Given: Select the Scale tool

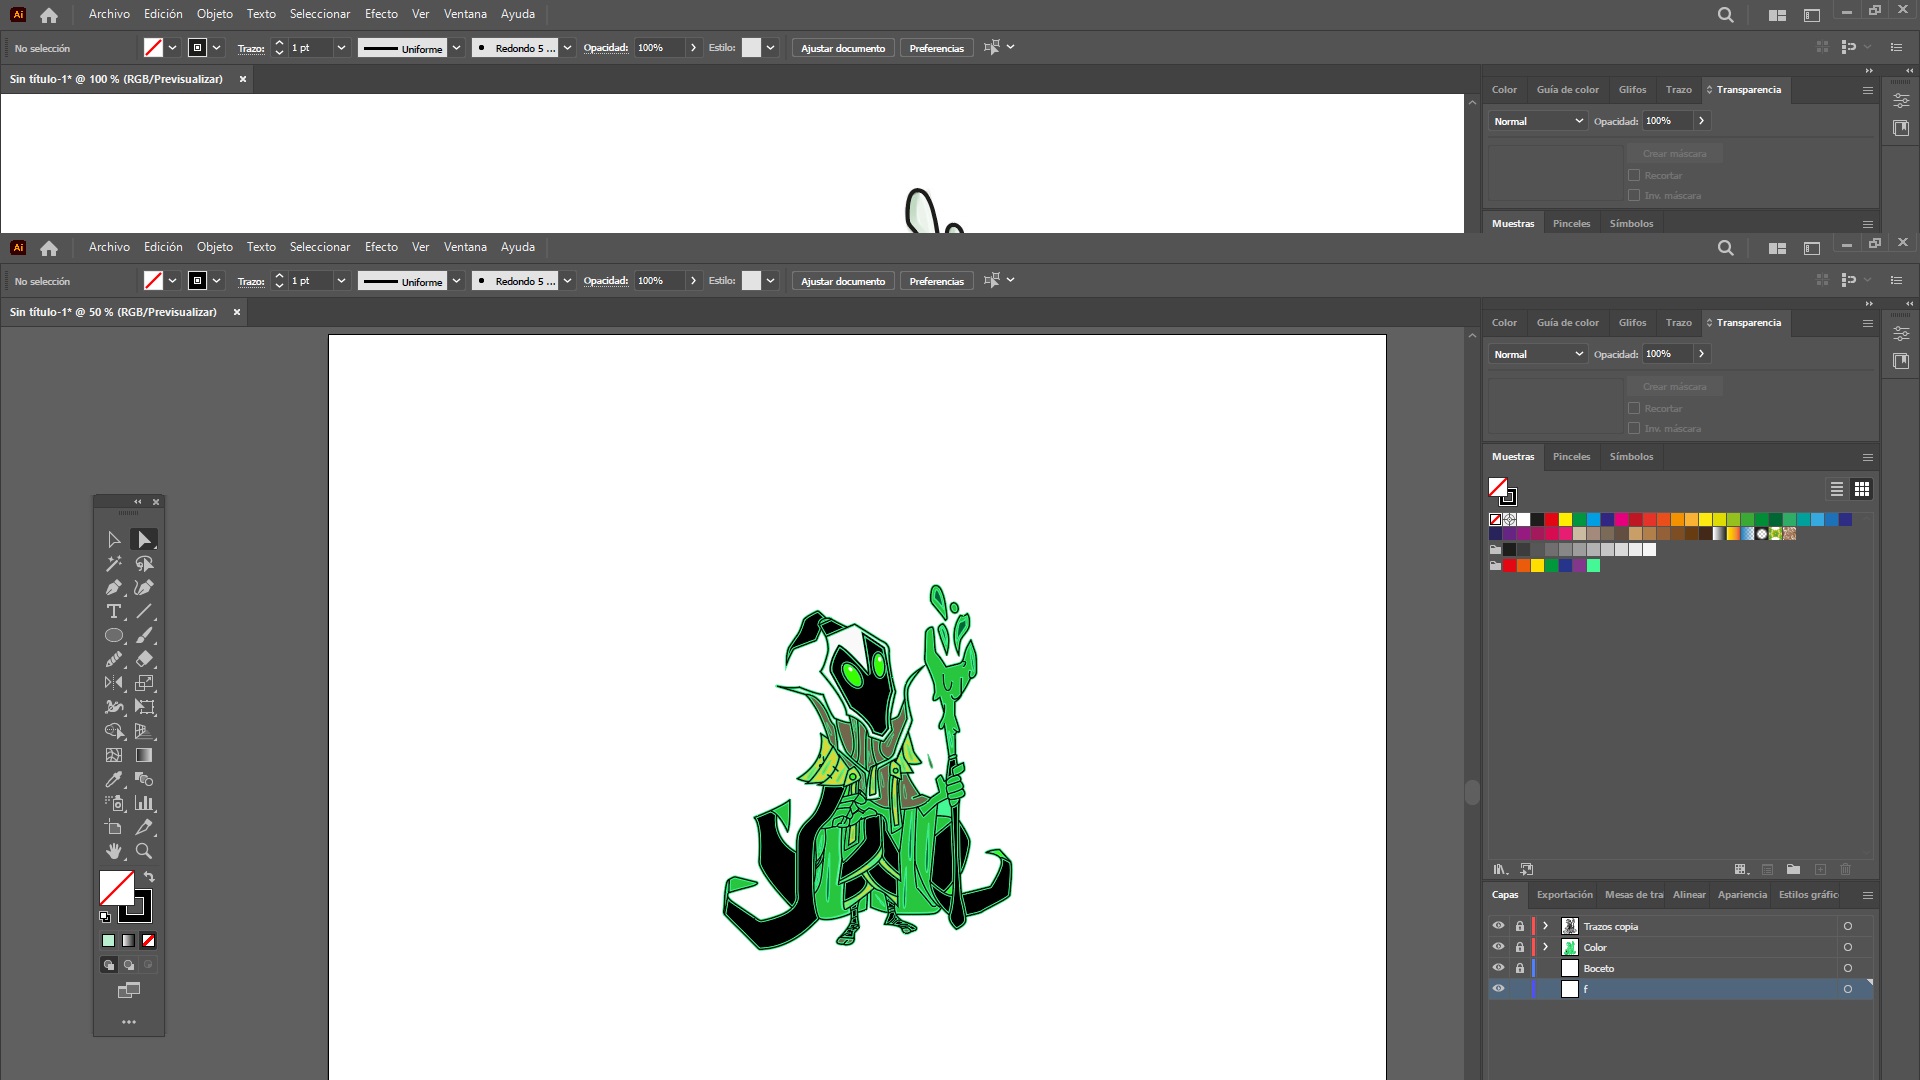Looking at the screenshot, I should click(x=144, y=684).
